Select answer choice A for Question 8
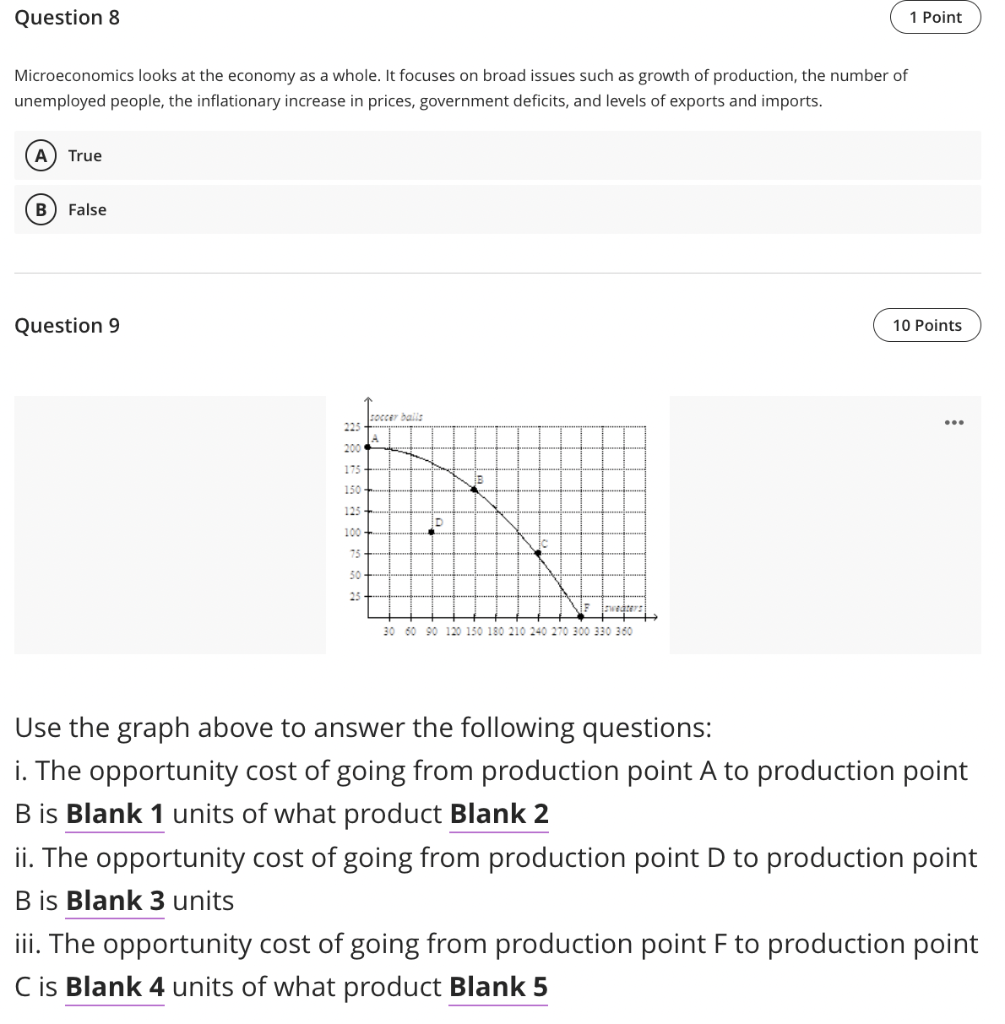 click(x=39, y=155)
